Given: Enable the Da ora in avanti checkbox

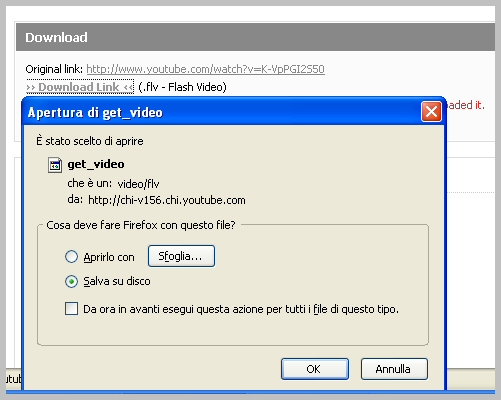Looking at the screenshot, I should [71, 309].
